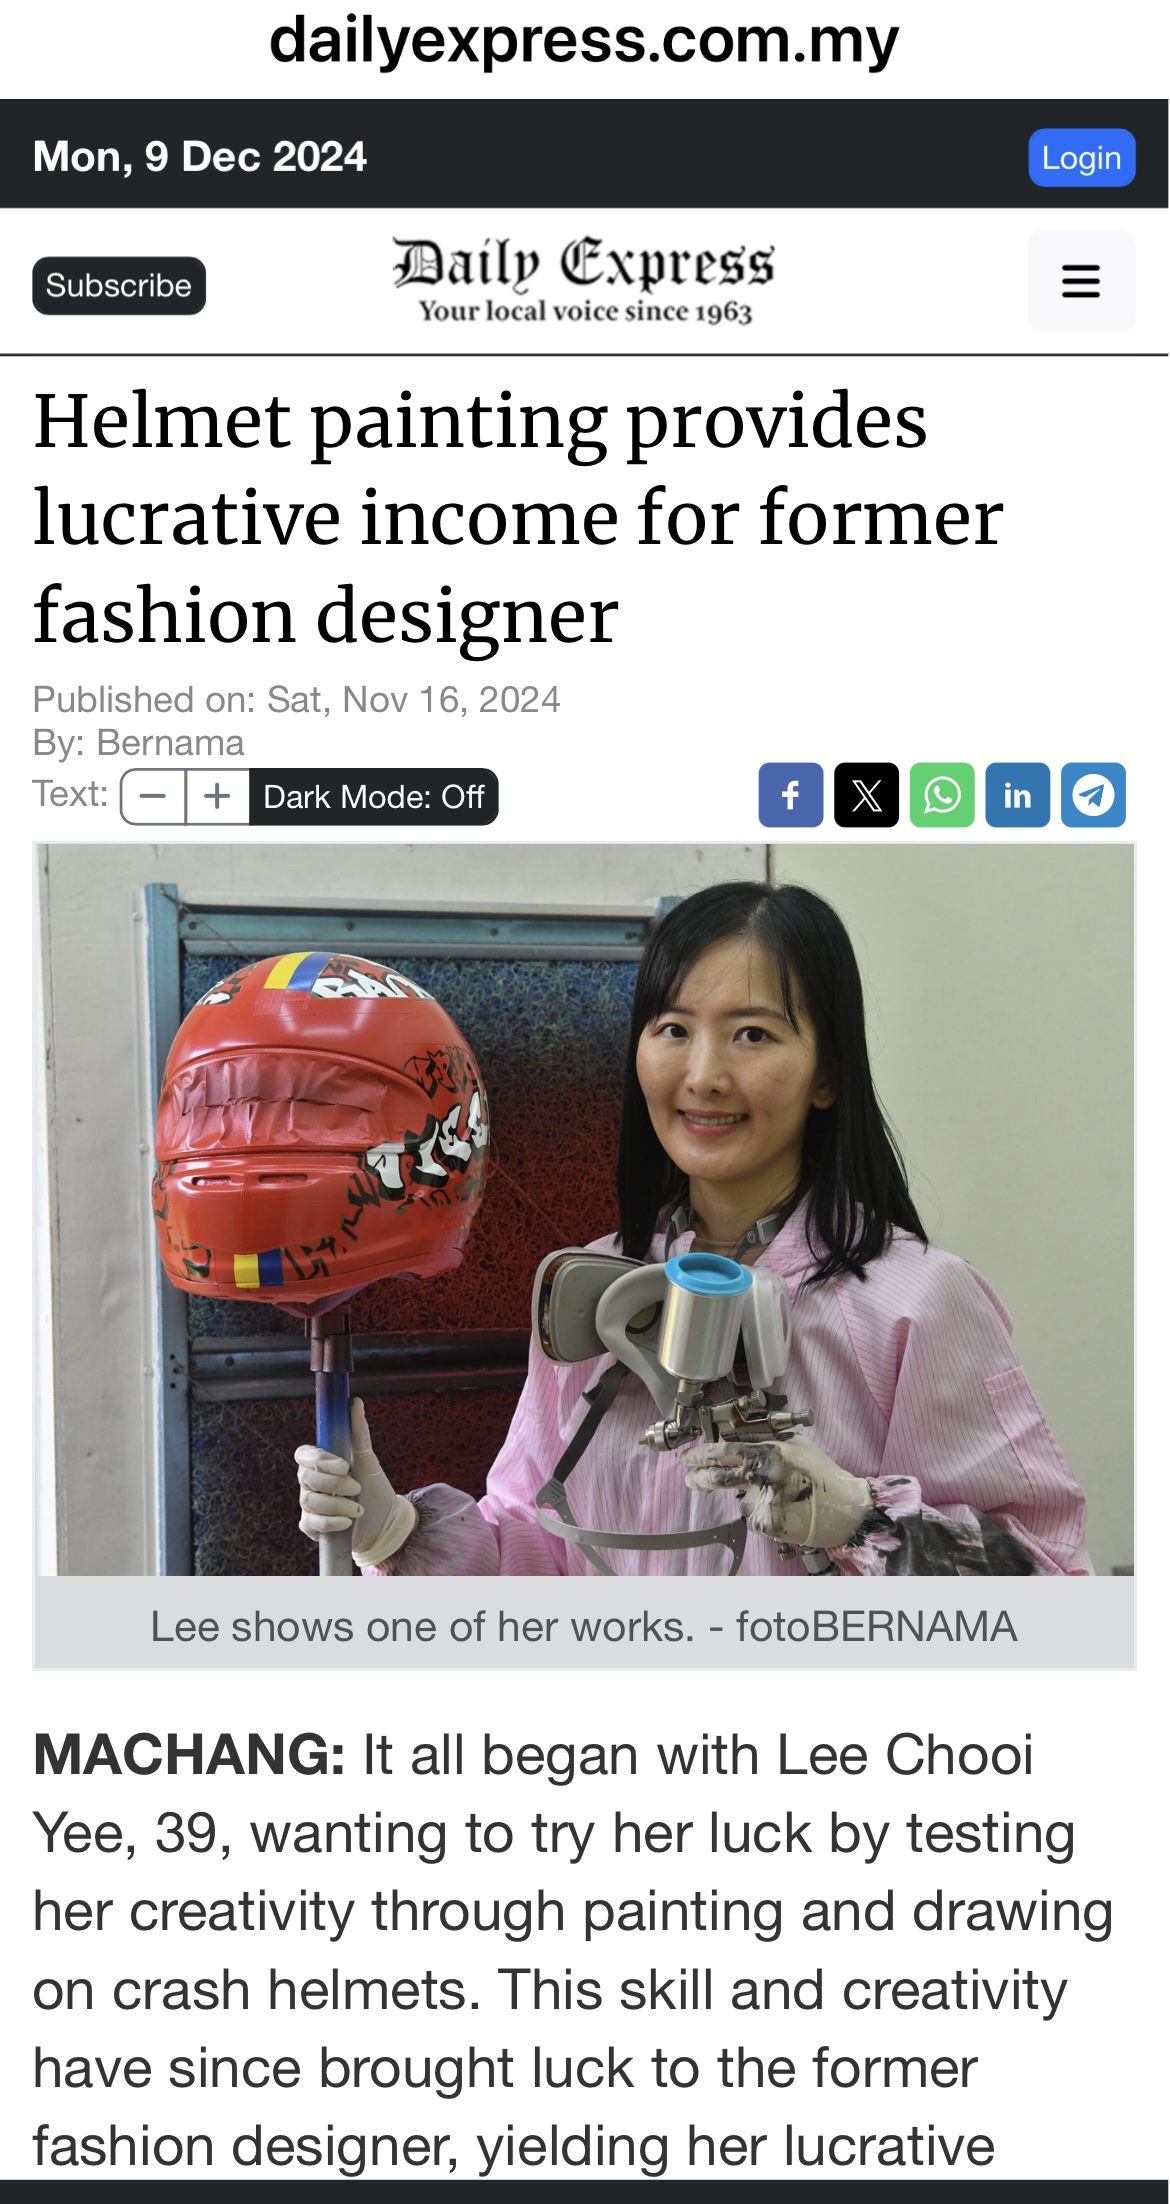Click the Login button
1170x2204 pixels.
[1082, 158]
